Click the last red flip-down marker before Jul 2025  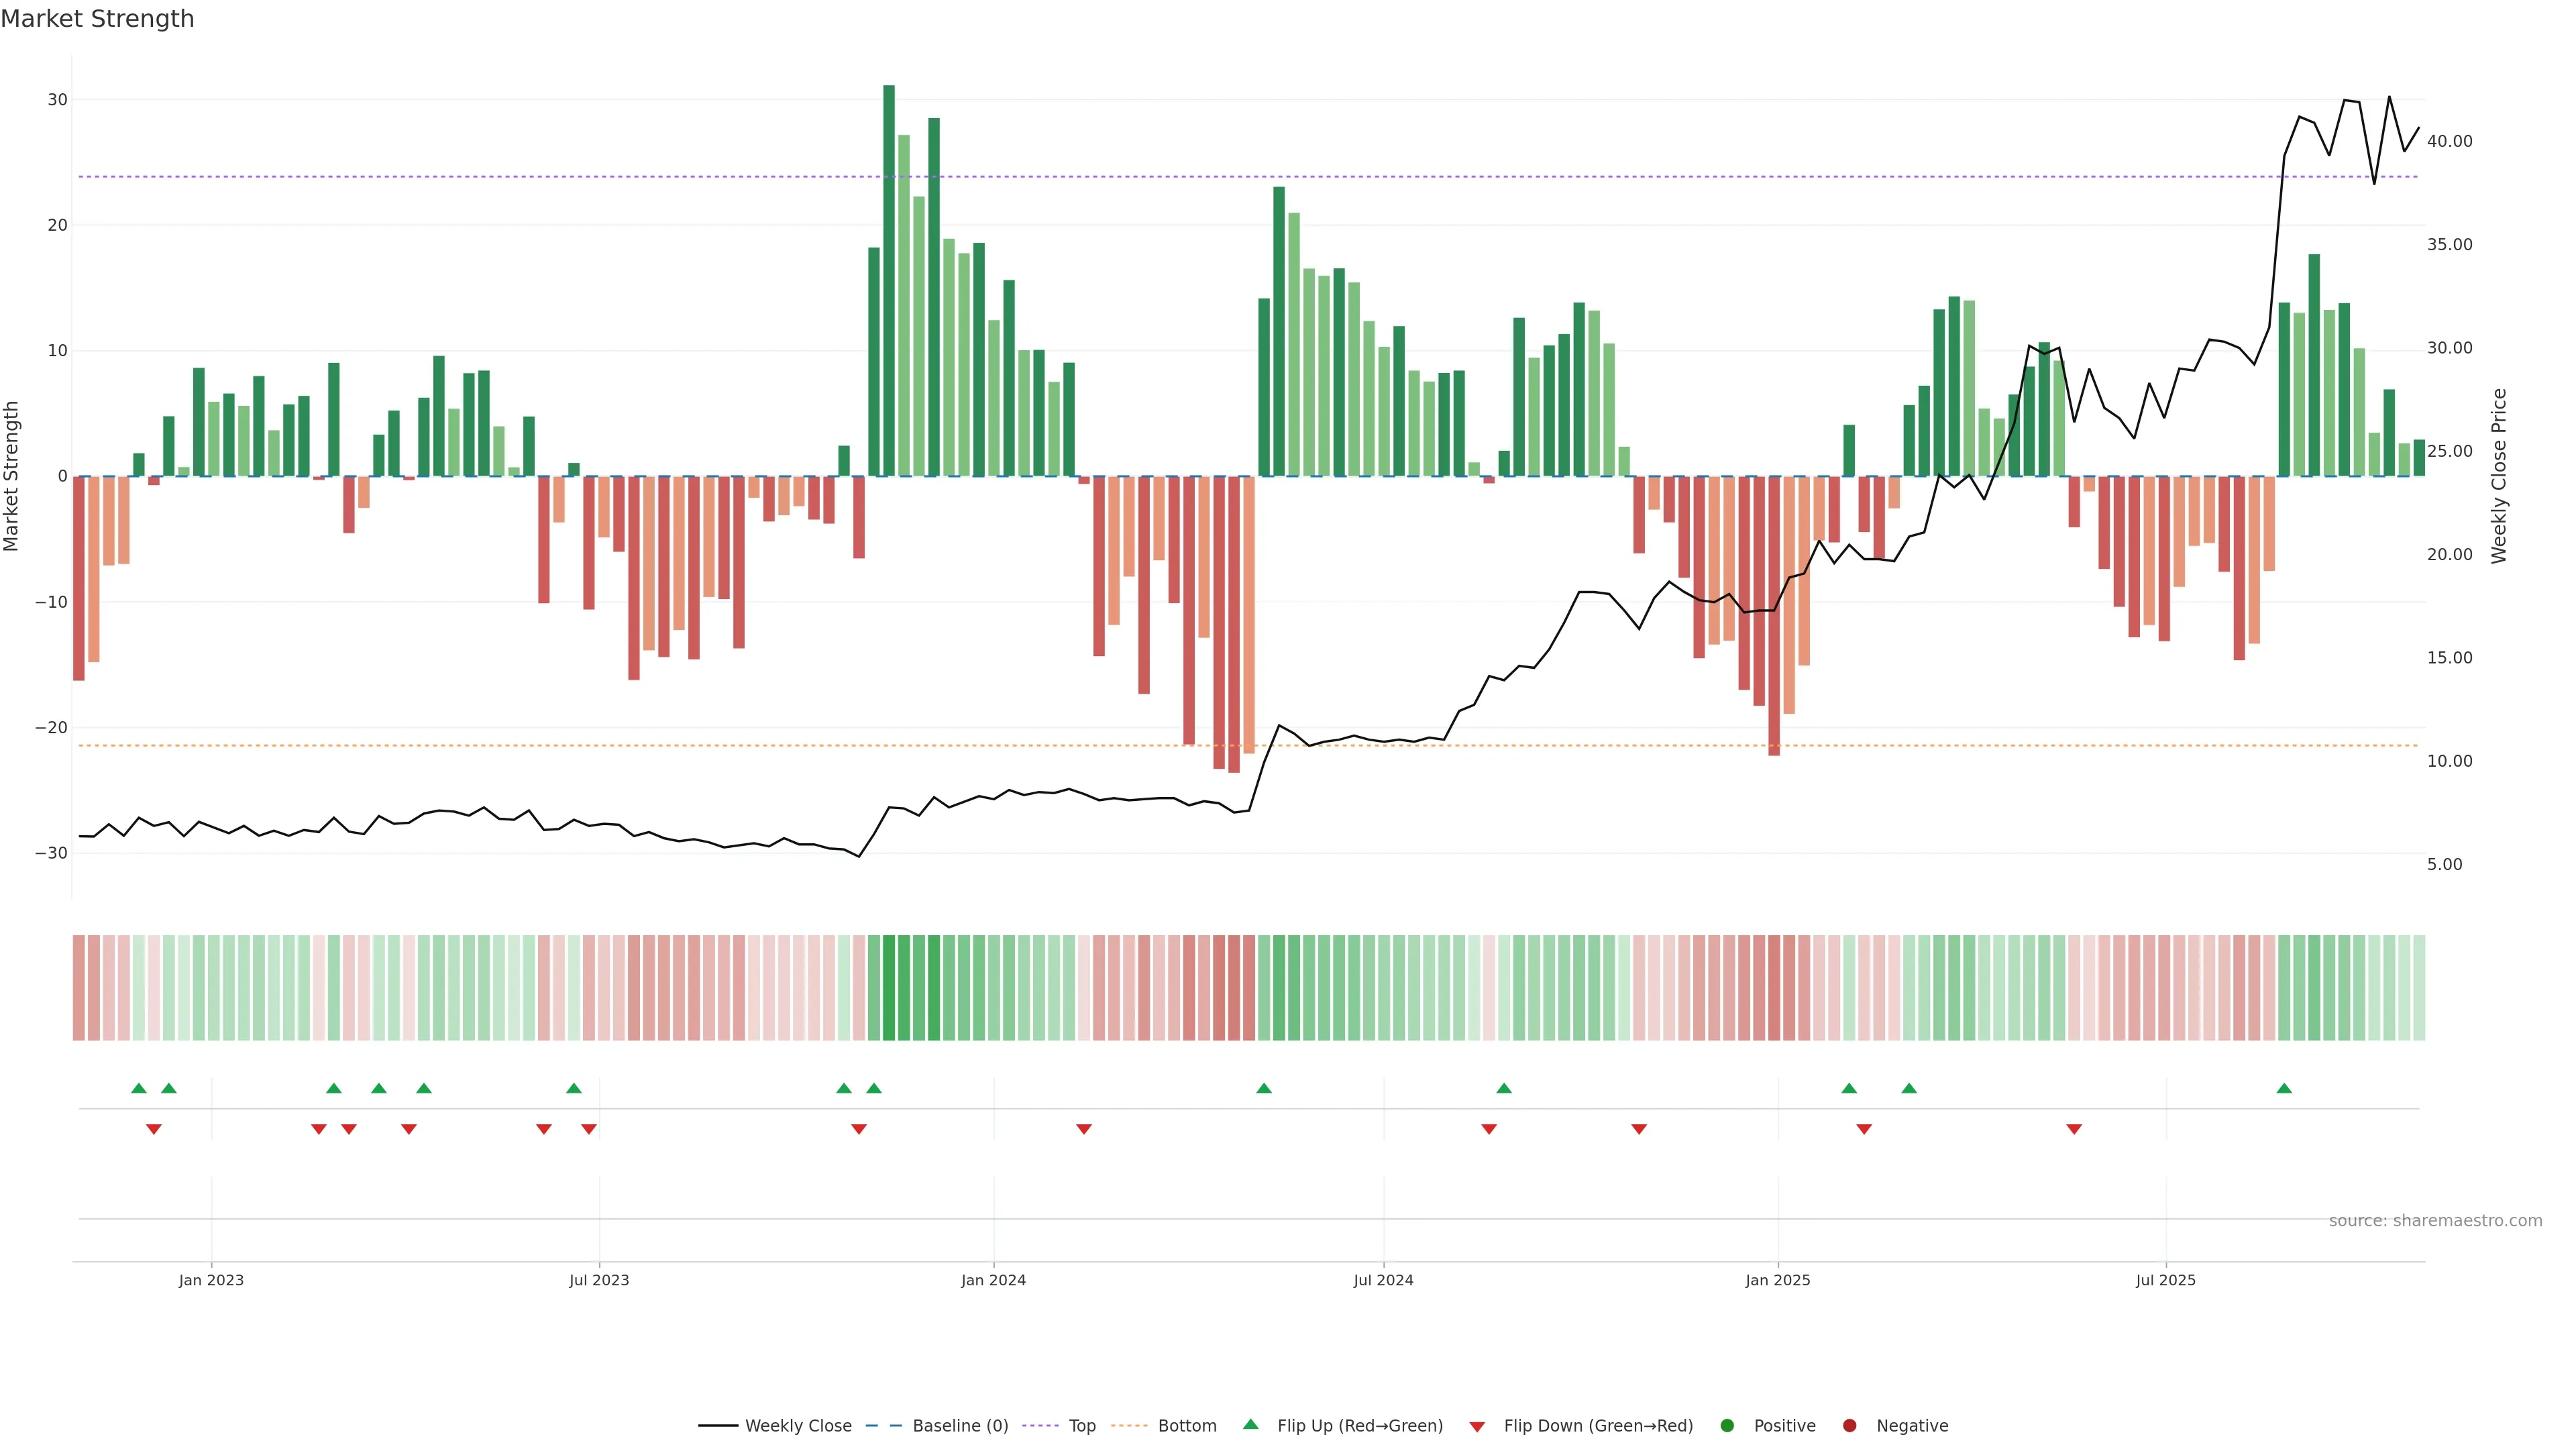tap(2074, 1129)
